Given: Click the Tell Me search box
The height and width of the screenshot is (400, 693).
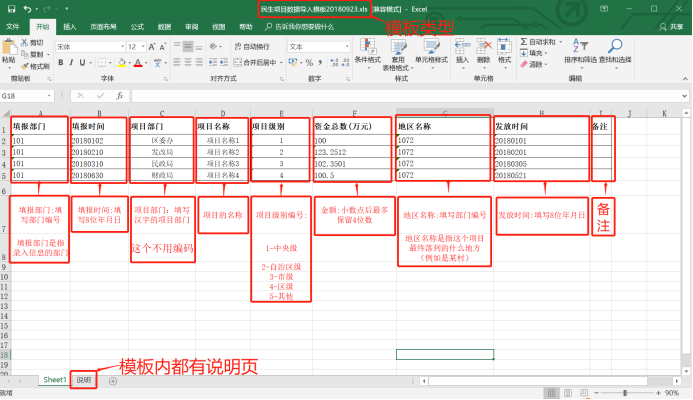Looking at the screenshot, I should (299, 27).
